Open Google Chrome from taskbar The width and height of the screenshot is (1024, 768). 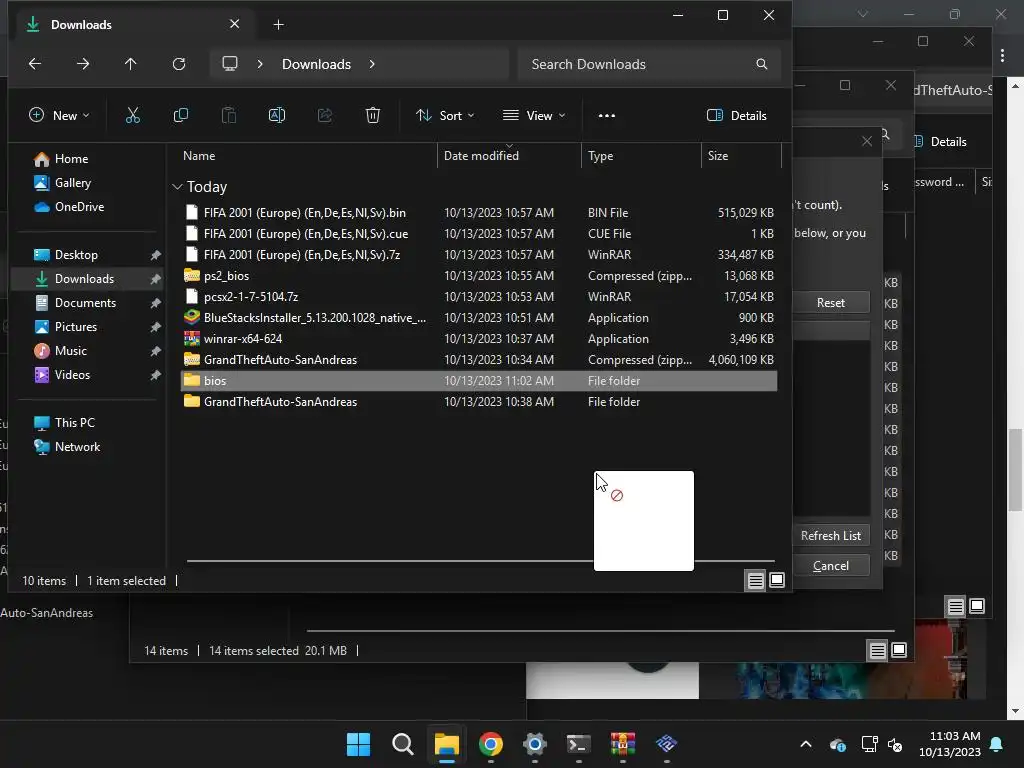(490, 744)
